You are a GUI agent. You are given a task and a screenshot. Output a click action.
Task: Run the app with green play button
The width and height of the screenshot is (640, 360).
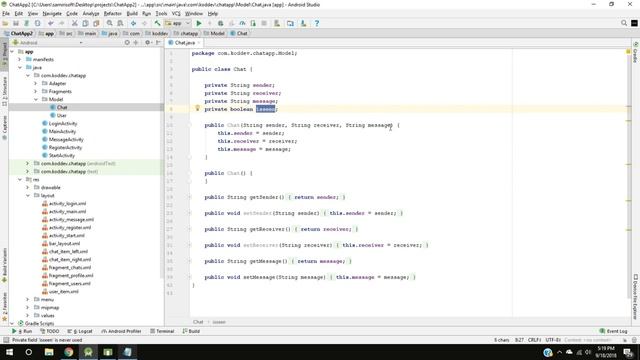(199, 23)
